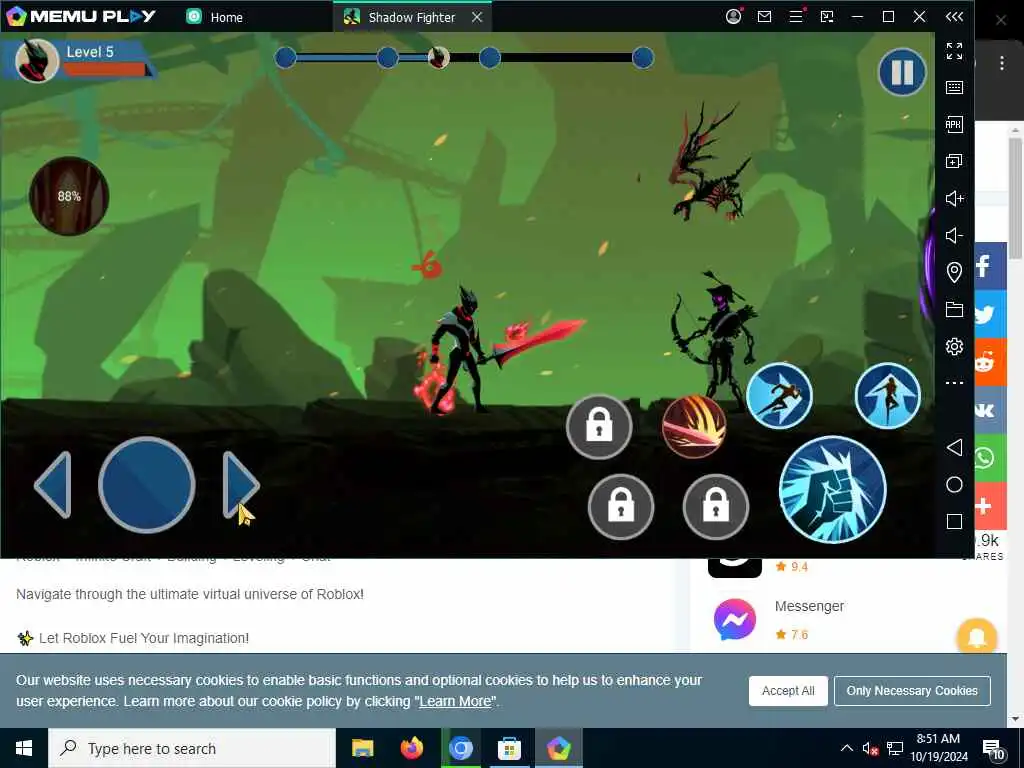The height and width of the screenshot is (768, 1024).
Task: Tap the 88% rage orb
Action: point(69,196)
